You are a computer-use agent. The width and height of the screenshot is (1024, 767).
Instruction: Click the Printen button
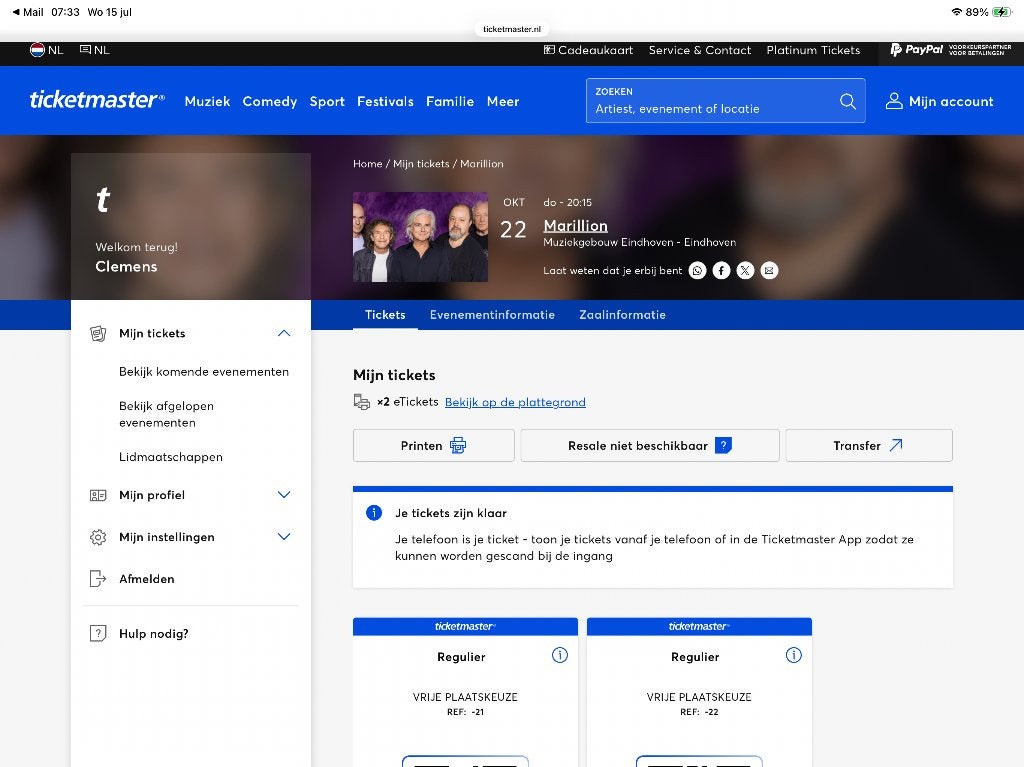coord(434,446)
